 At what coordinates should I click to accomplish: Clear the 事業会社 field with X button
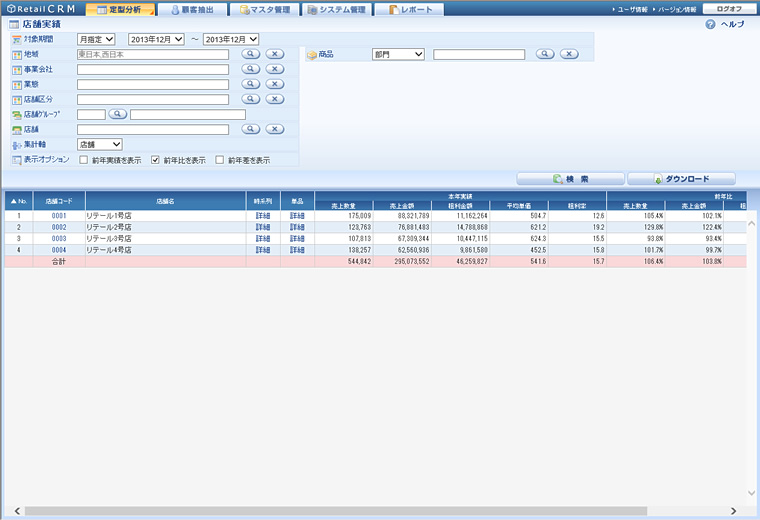tap(275, 69)
